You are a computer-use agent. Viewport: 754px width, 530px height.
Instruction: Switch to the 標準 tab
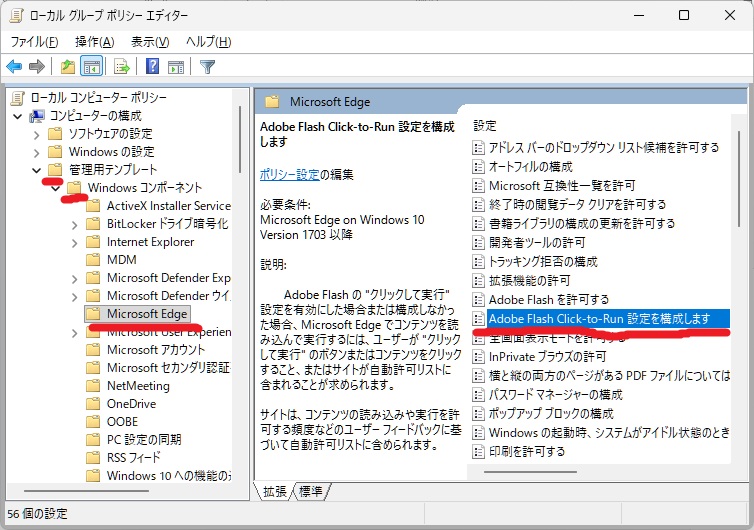pyautogui.click(x=311, y=491)
